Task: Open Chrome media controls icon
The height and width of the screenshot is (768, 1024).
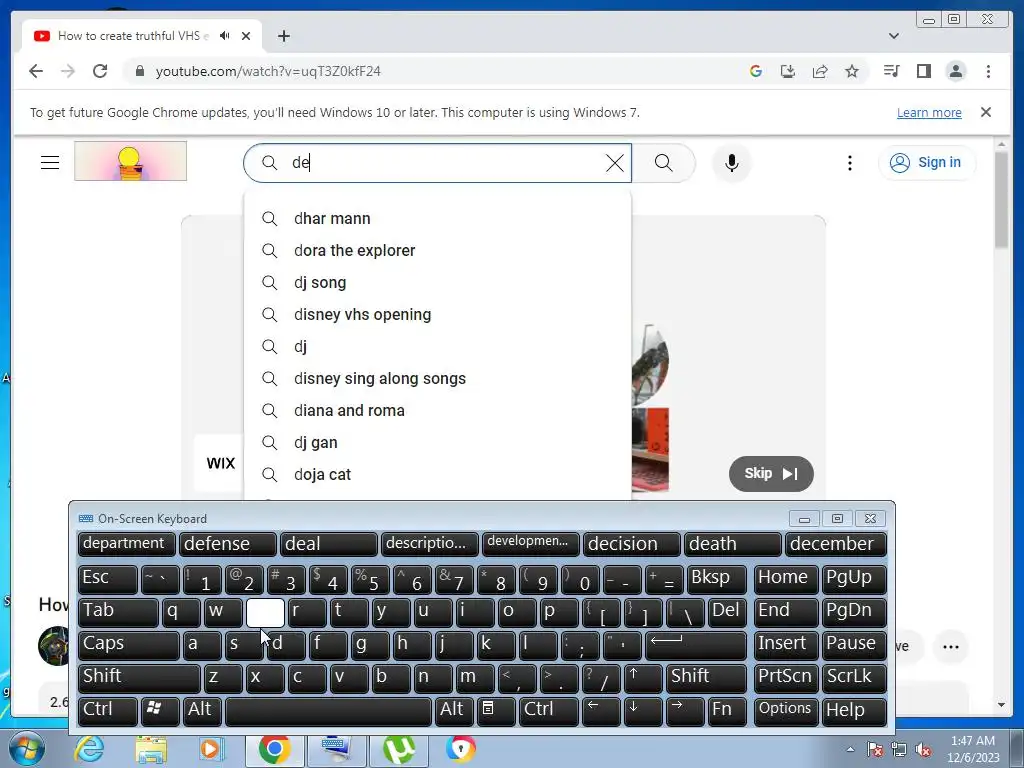Action: pos(891,71)
